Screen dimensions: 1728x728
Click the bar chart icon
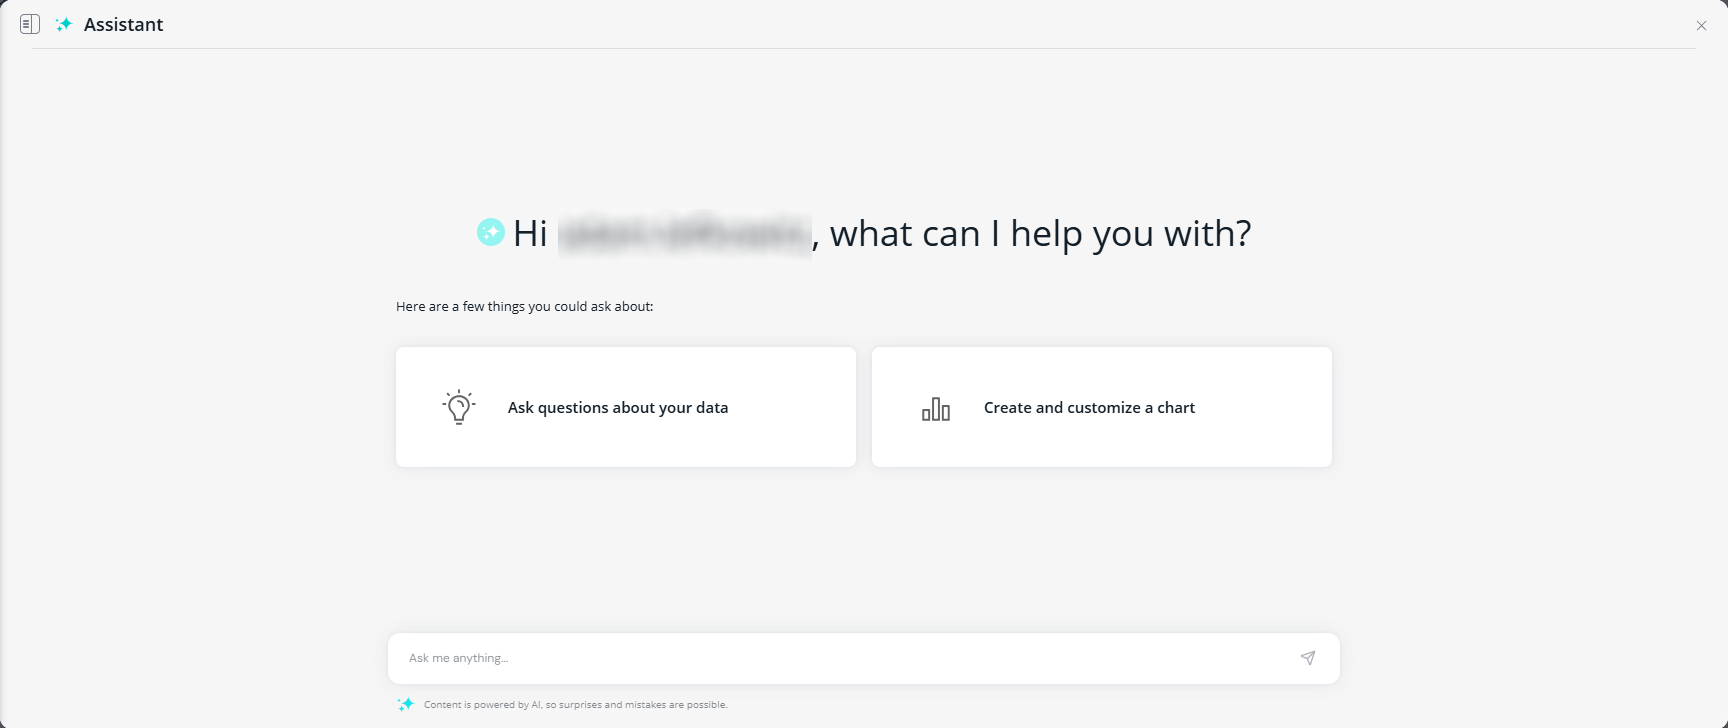[x=936, y=408]
